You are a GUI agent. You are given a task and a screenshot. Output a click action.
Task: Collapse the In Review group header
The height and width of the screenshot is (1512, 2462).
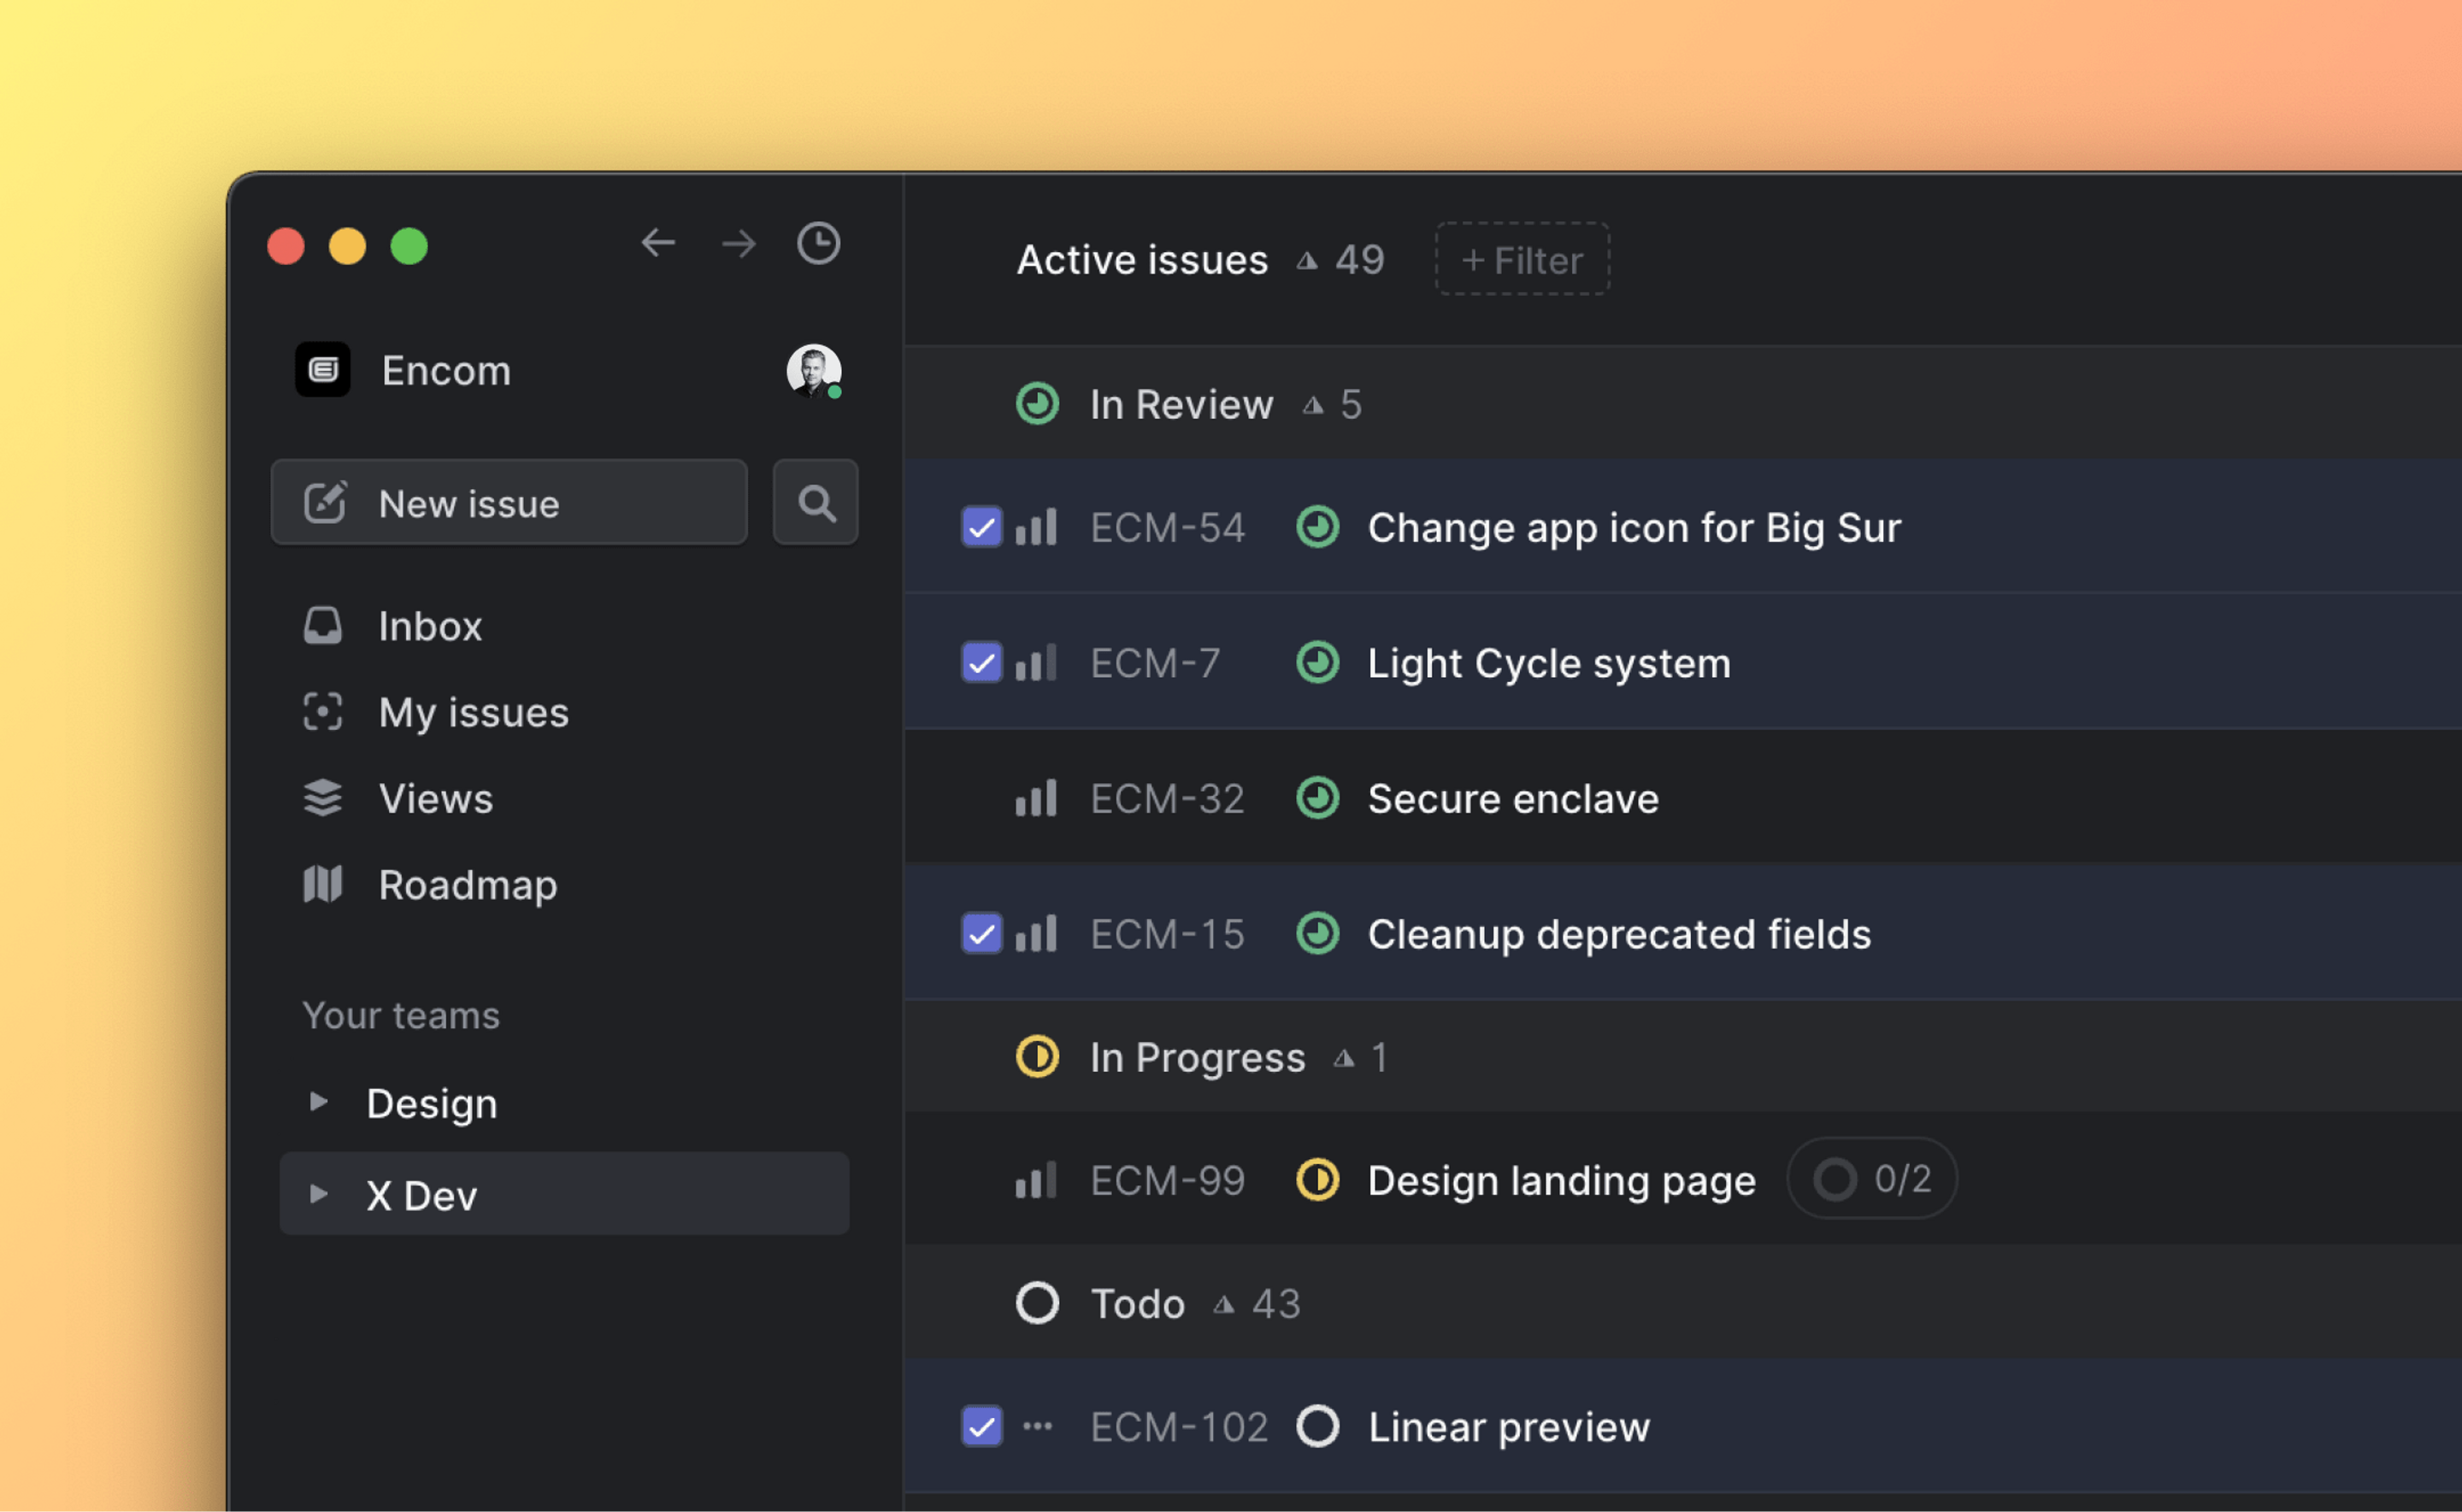(1683, 404)
